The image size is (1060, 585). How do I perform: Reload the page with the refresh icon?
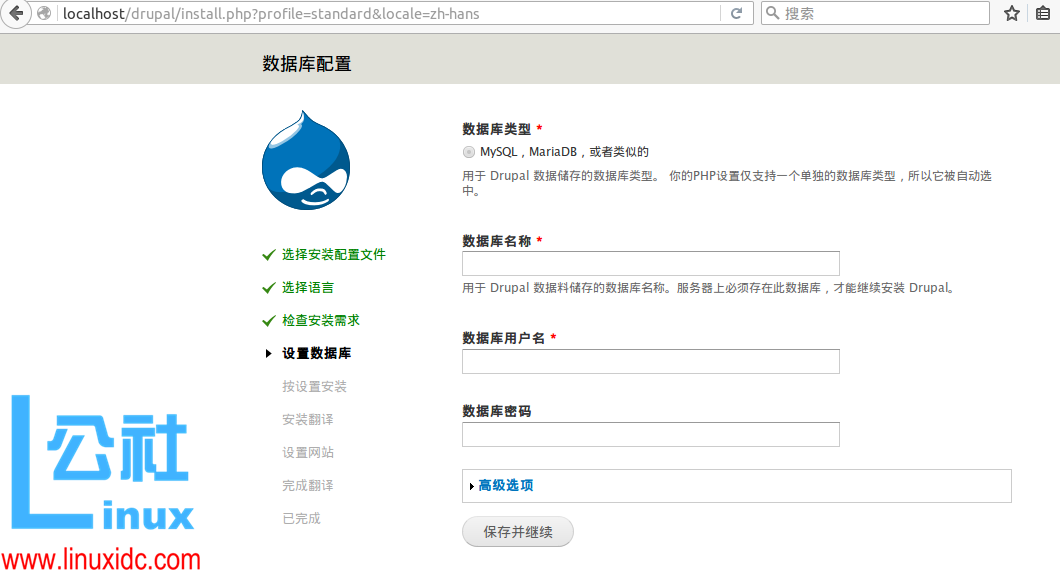735,14
